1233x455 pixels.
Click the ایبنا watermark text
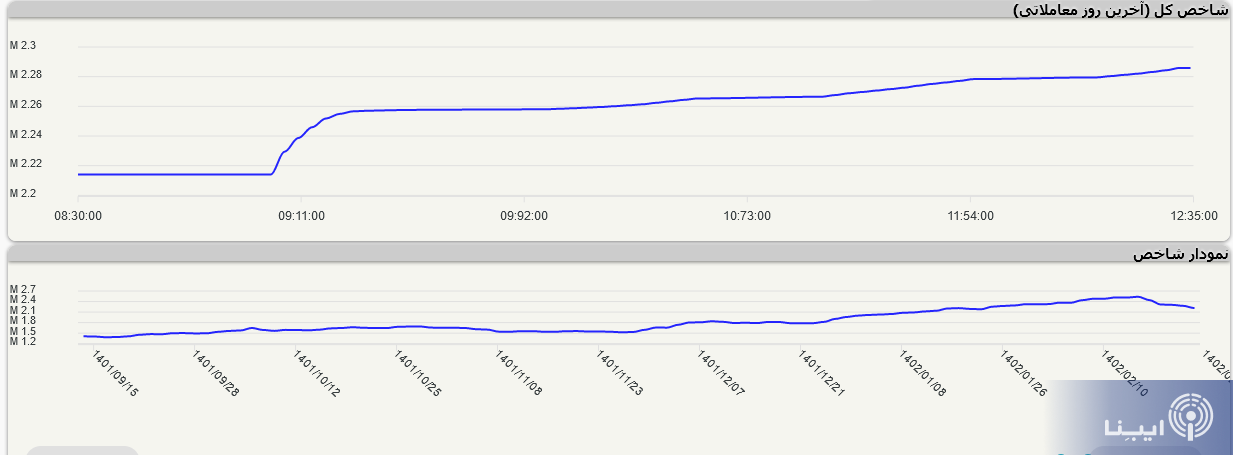(x=1135, y=425)
